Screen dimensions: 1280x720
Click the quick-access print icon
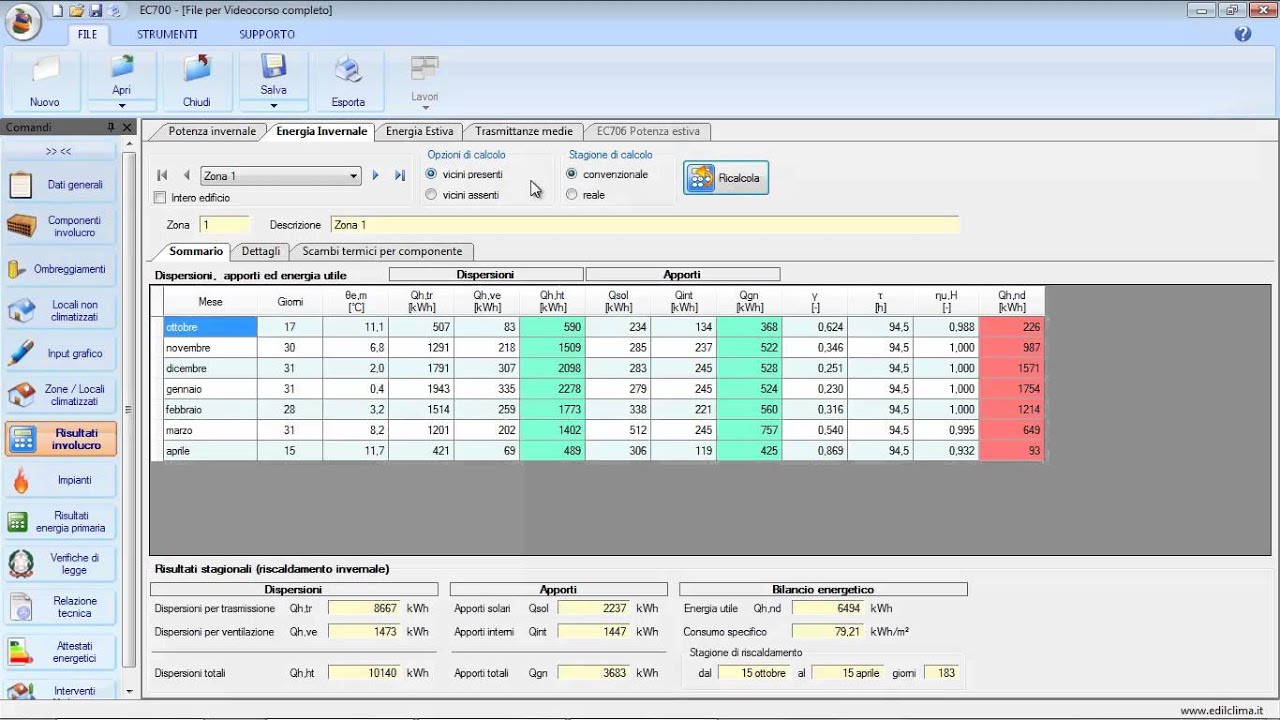click(x=114, y=10)
